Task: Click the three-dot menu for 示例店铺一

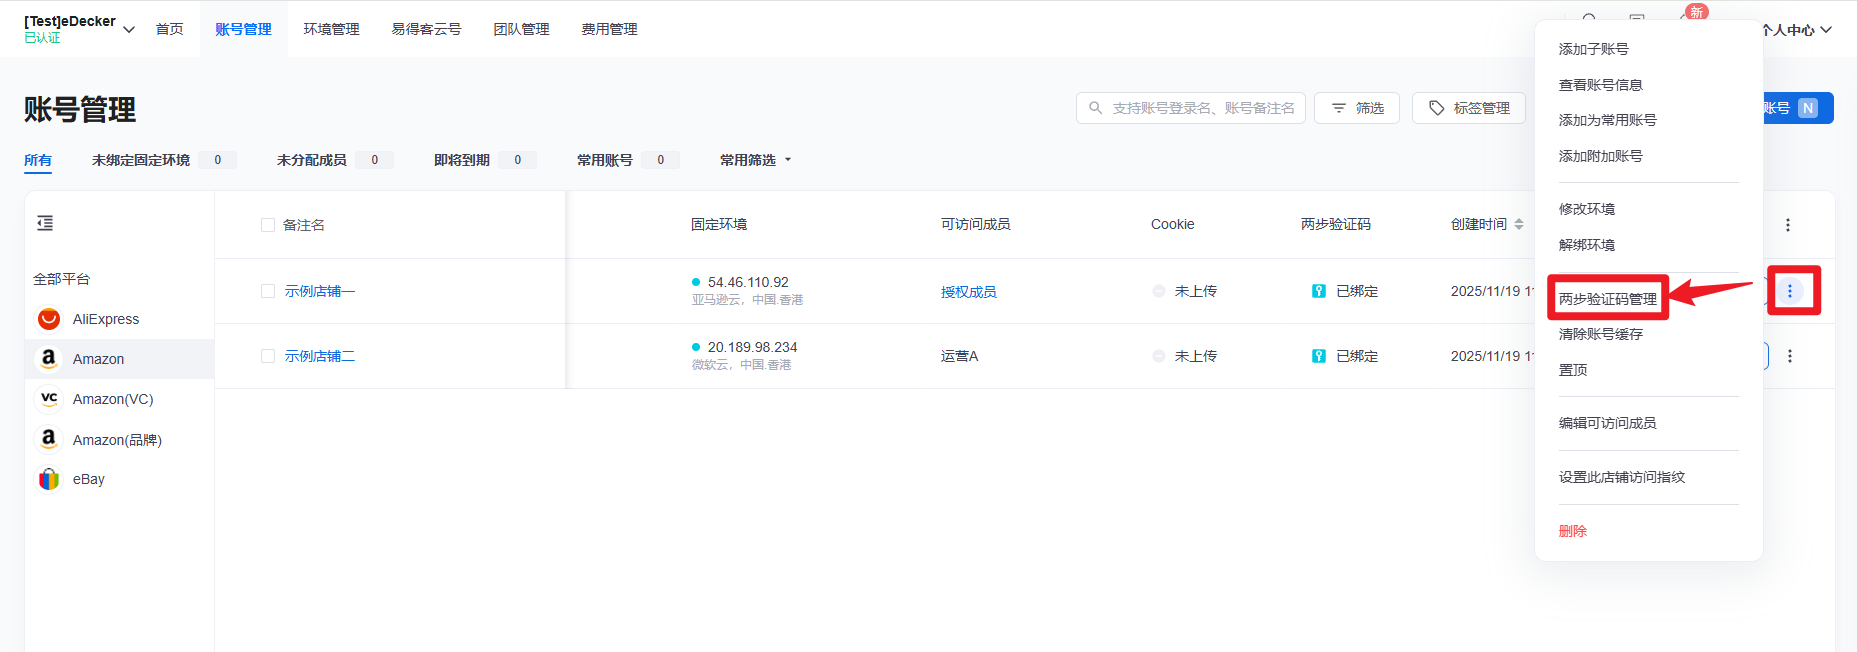Action: (x=1790, y=291)
